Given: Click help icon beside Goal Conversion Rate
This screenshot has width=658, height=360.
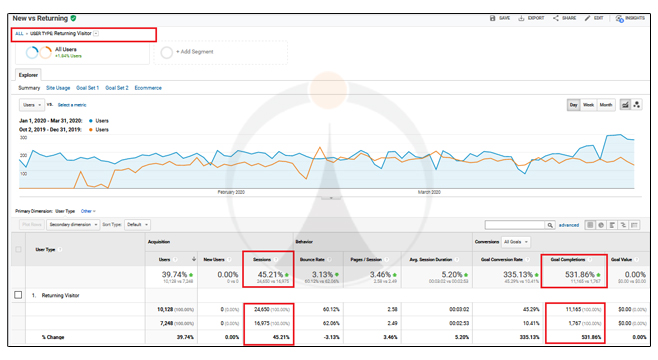Looking at the screenshot, I should [528, 260].
